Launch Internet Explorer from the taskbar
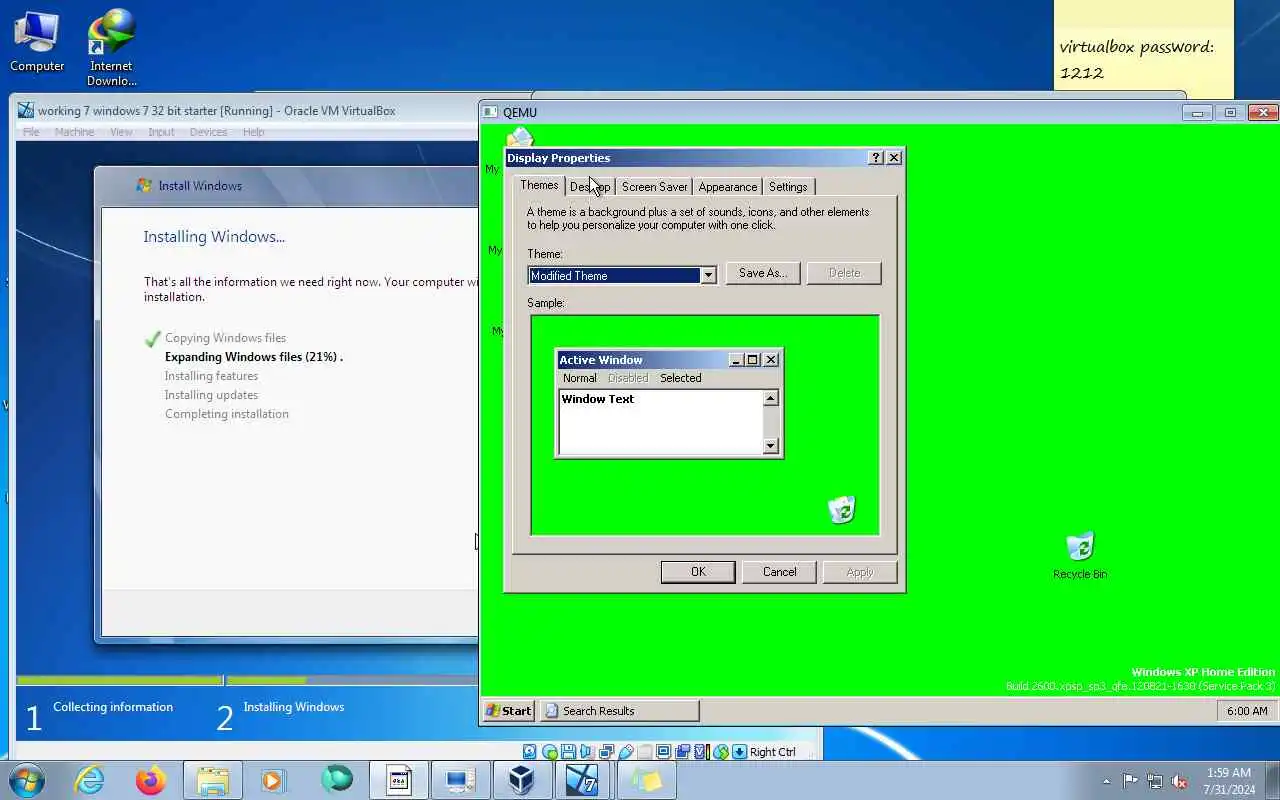This screenshot has width=1280, height=800. (x=89, y=780)
